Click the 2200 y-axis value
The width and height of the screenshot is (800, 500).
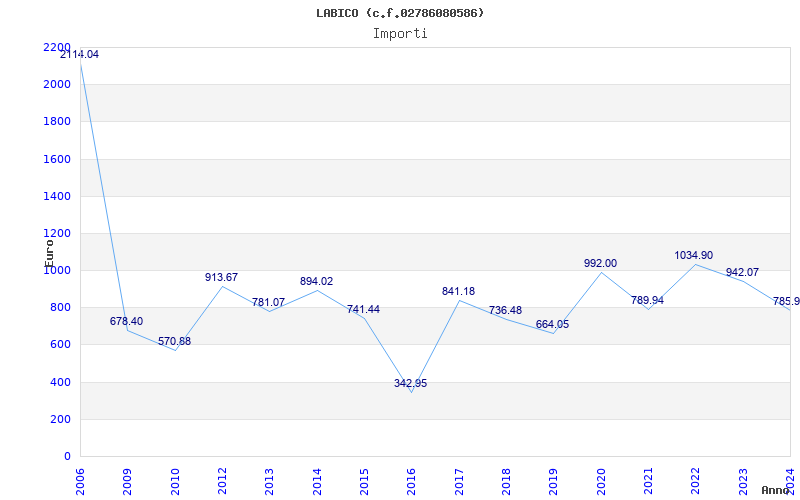[57, 47]
